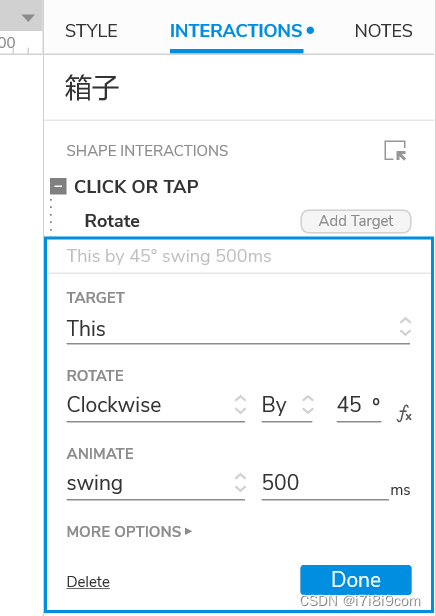This screenshot has height=616, width=436.
Task: Open the dropdown arrow at top left
Action: [28, 18]
